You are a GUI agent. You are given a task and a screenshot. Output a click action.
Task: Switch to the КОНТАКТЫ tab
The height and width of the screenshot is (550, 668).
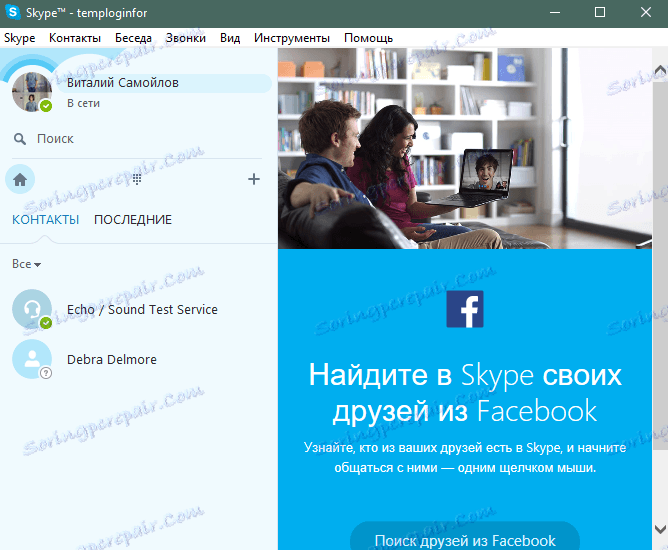(x=46, y=220)
